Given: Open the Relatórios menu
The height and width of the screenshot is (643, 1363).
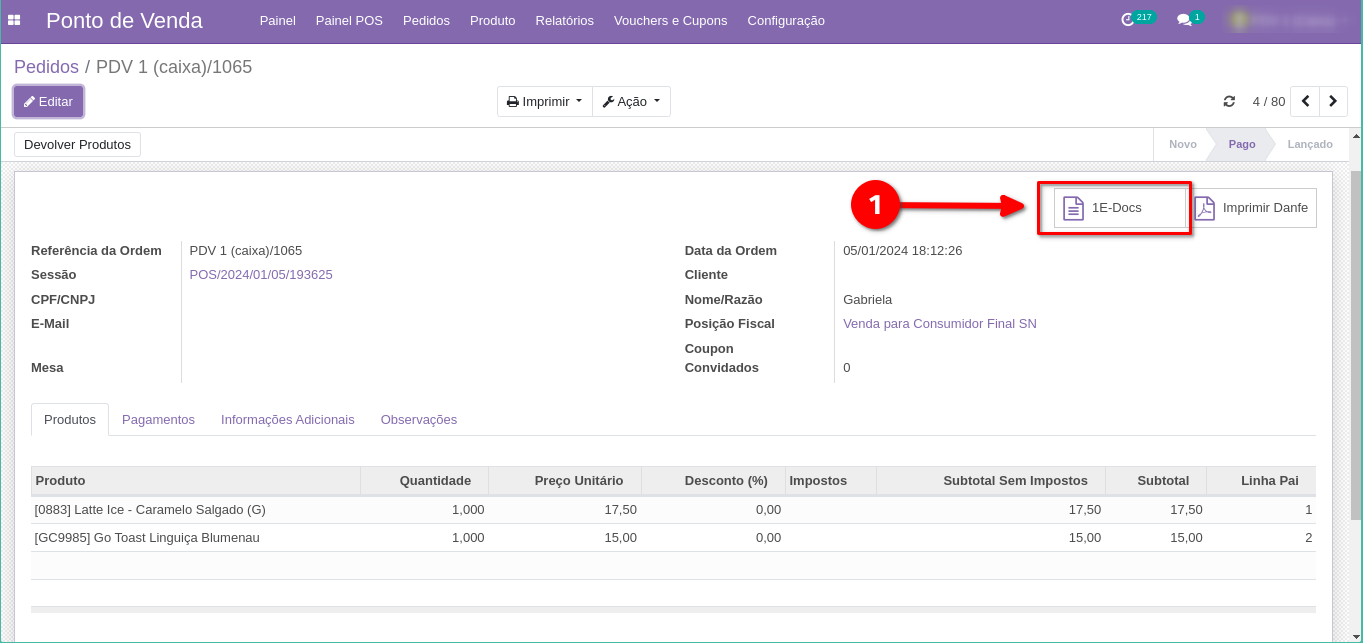Looking at the screenshot, I should point(564,21).
